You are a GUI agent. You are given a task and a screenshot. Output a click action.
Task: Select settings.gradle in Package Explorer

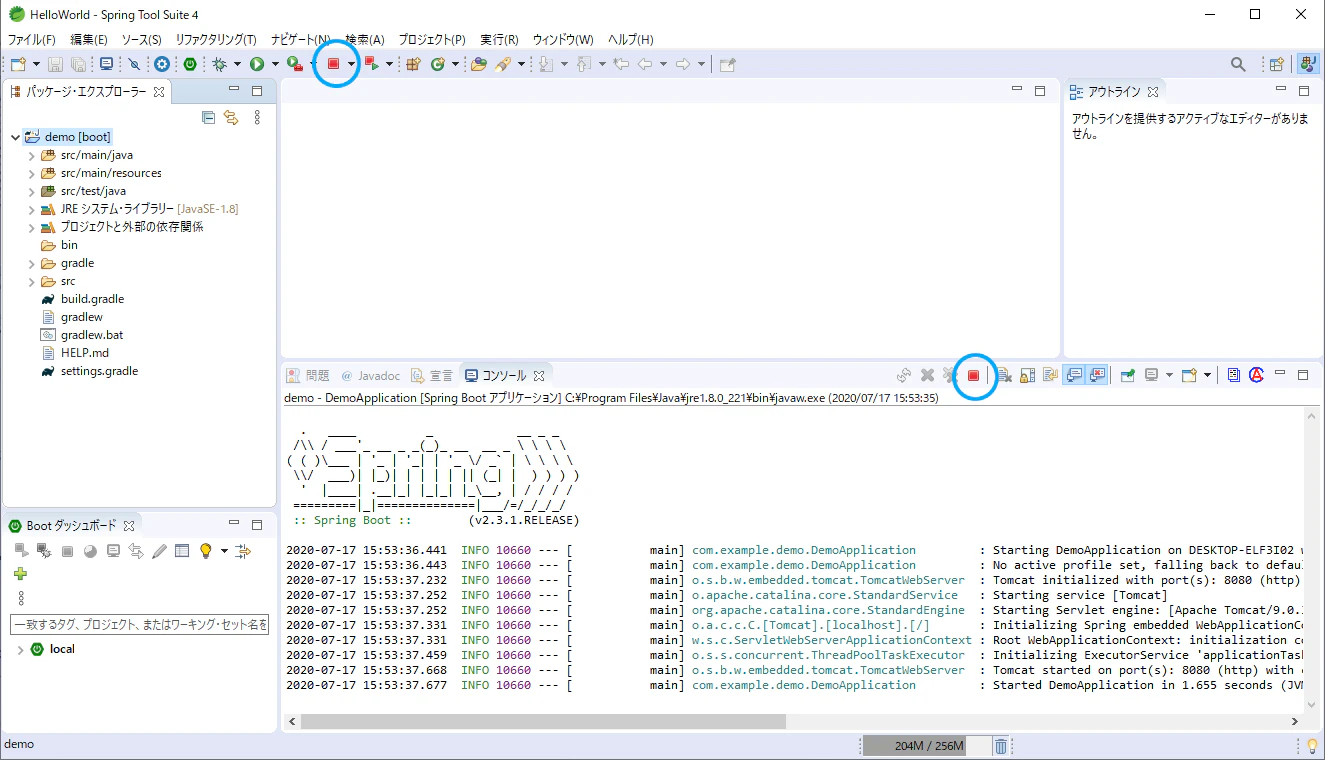point(99,371)
